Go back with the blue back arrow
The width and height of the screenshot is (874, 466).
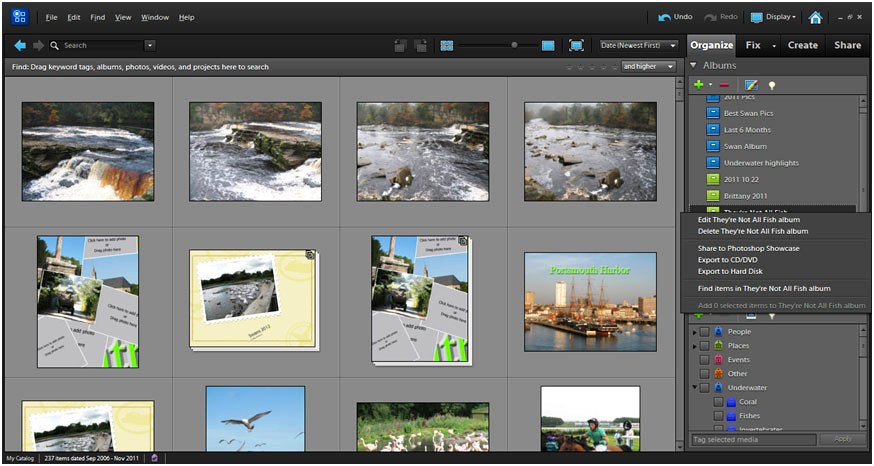[20, 46]
